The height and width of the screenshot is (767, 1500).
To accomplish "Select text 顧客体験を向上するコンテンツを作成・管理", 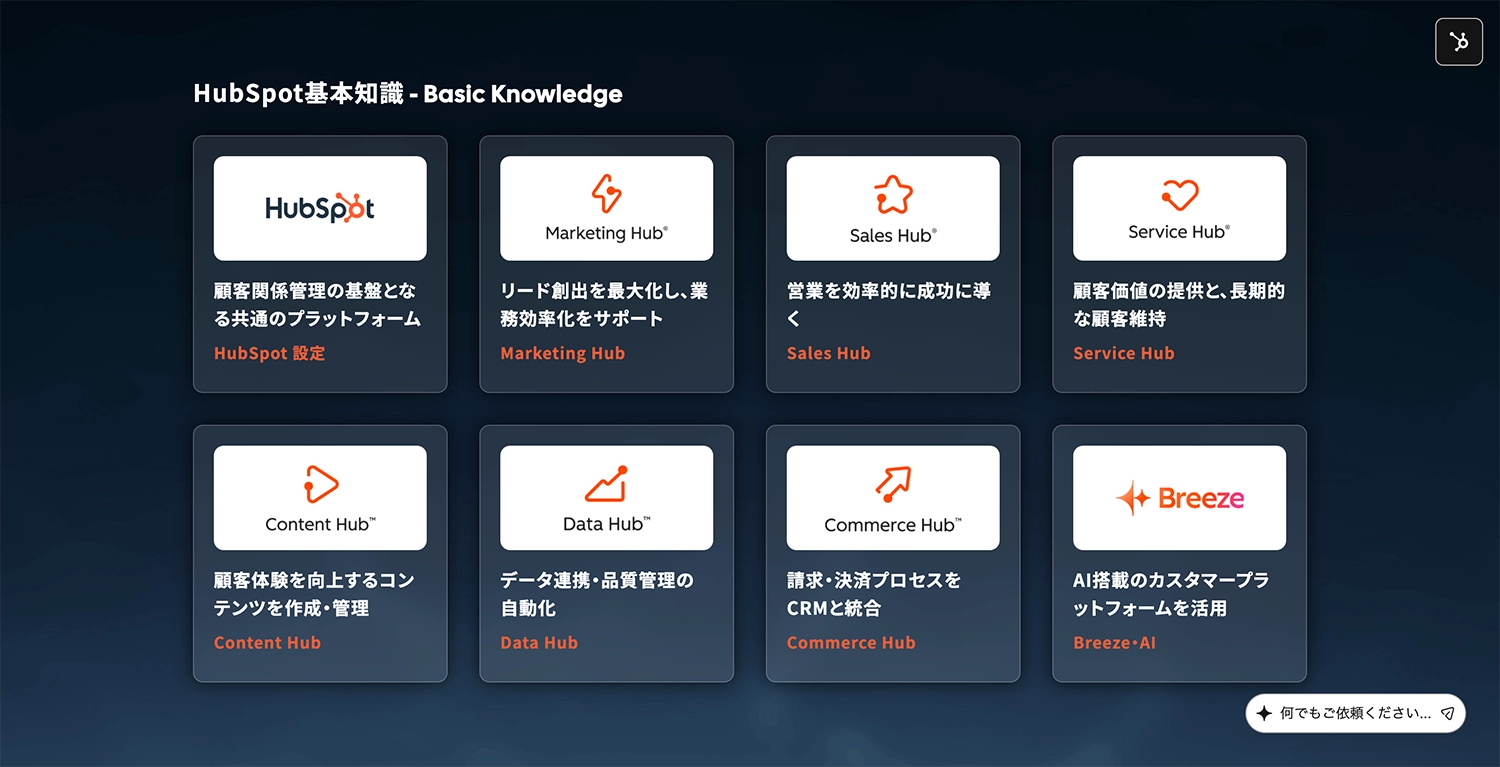I will [314, 594].
